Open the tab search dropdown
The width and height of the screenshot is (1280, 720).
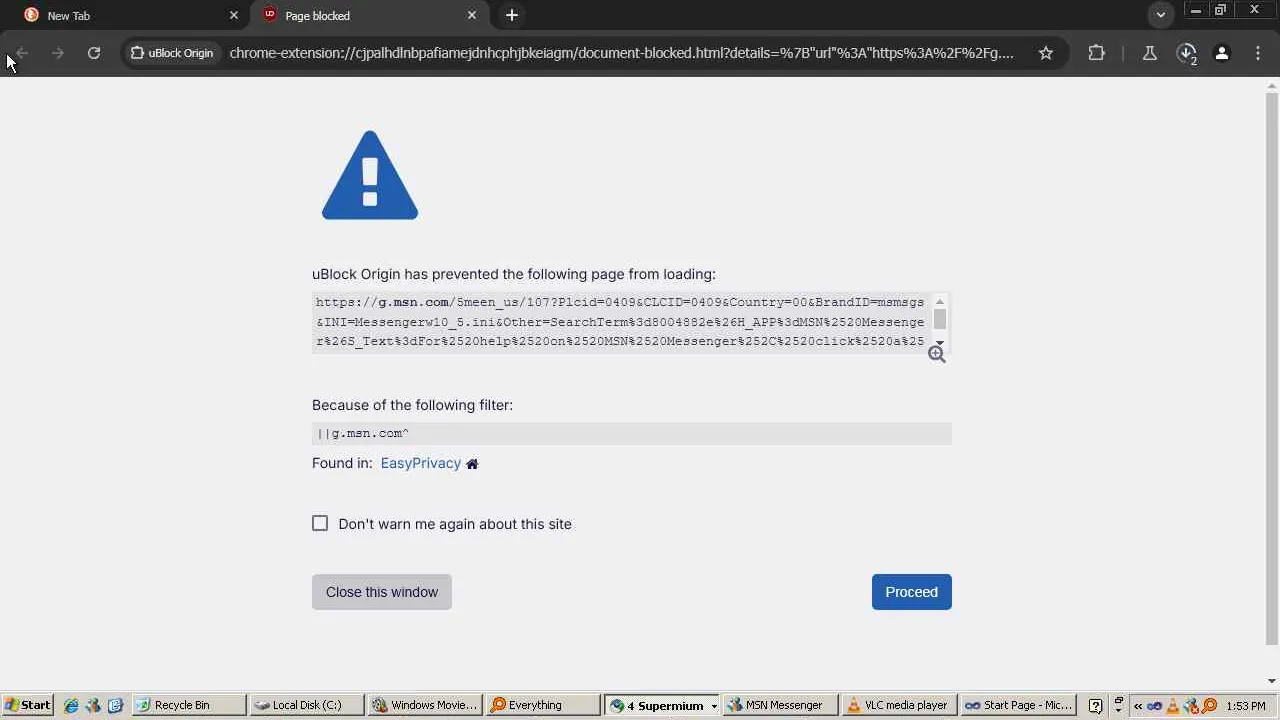[x=1161, y=15]
